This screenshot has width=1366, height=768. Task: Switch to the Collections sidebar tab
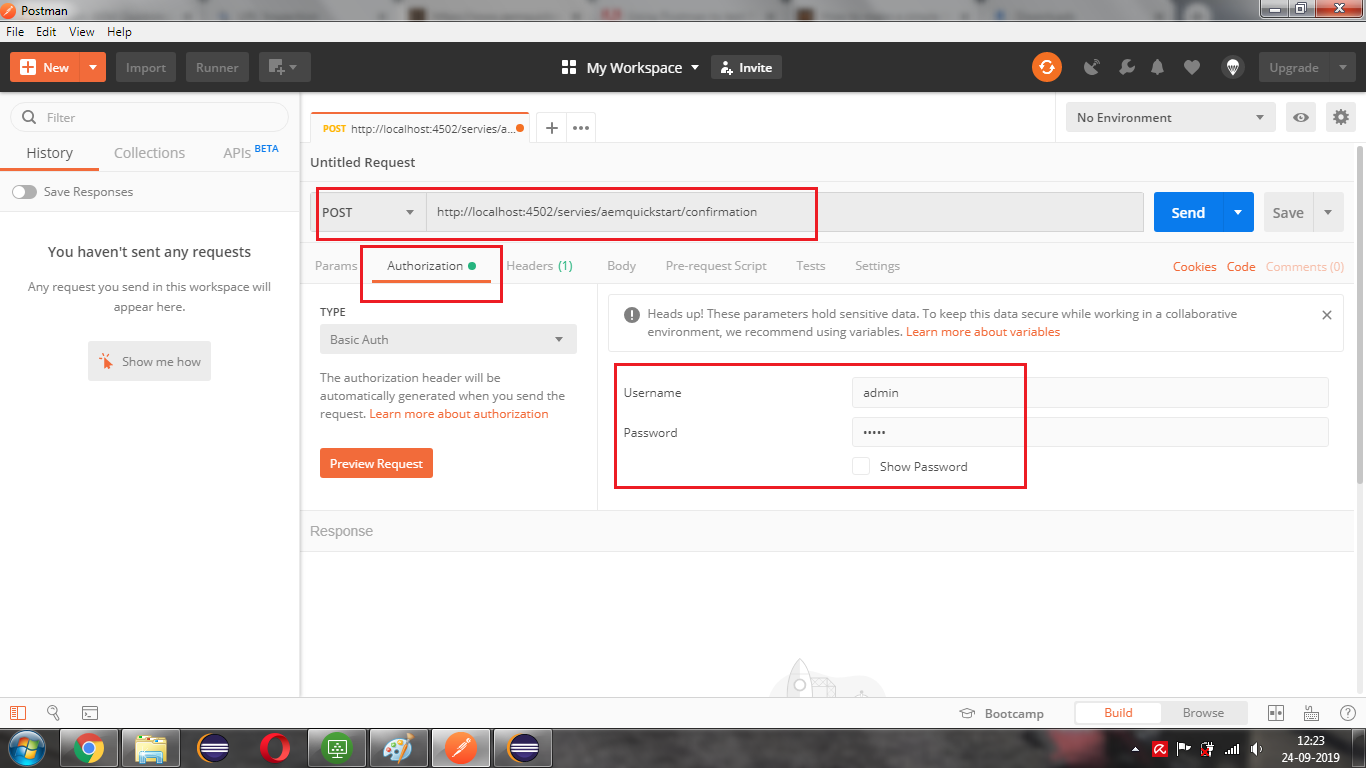tap(149, 153)
